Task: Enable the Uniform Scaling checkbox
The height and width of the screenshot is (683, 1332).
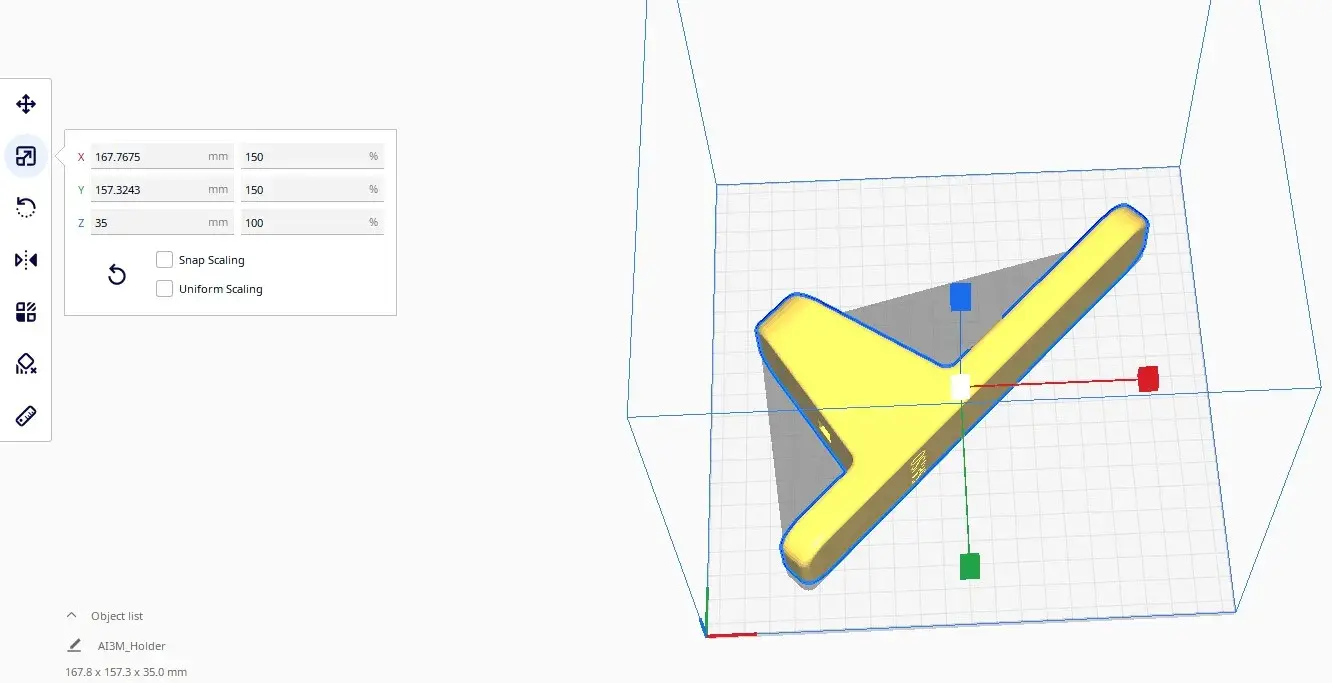Action: click(165, 289)
